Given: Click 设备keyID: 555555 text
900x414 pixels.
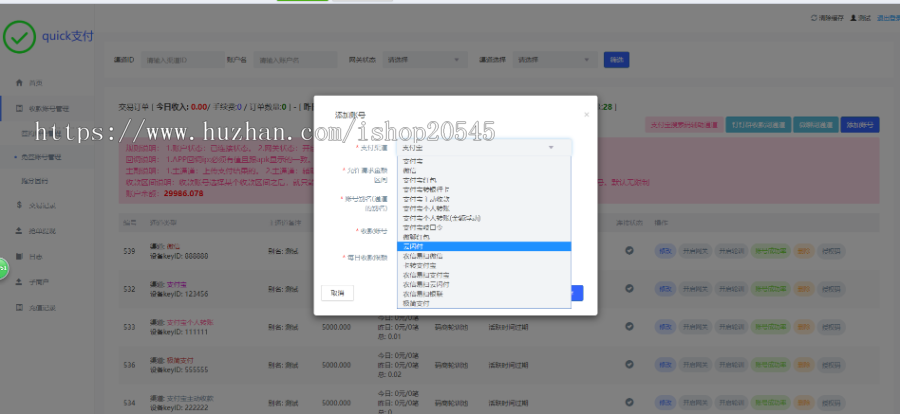Looking at the screenshot, I should click(179, 370).
